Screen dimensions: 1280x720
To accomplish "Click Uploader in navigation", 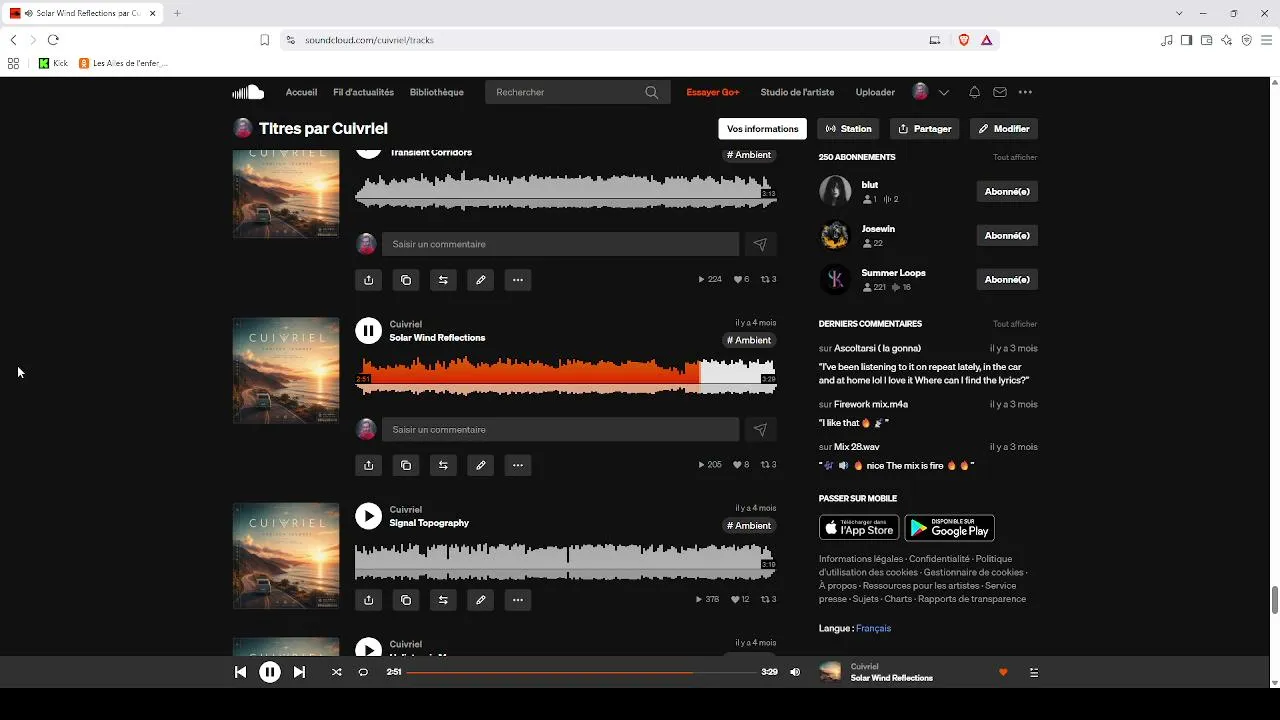I will 875,92.
